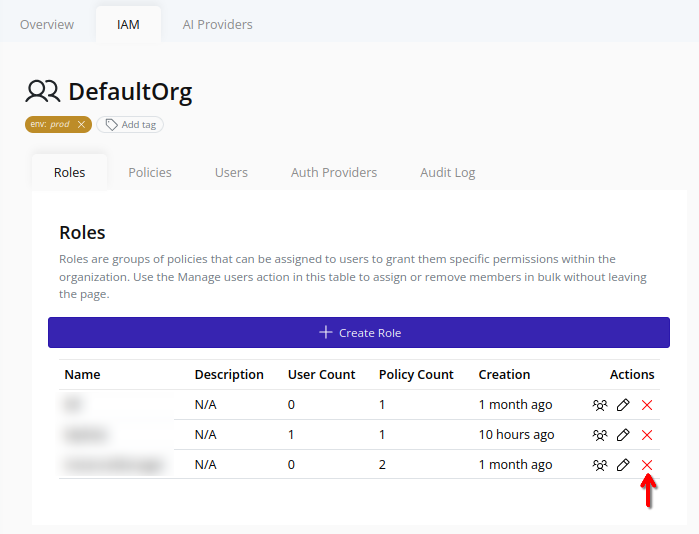Edit the first role with pencil icon
699x534 pixels.
click(x=623, y=405)
